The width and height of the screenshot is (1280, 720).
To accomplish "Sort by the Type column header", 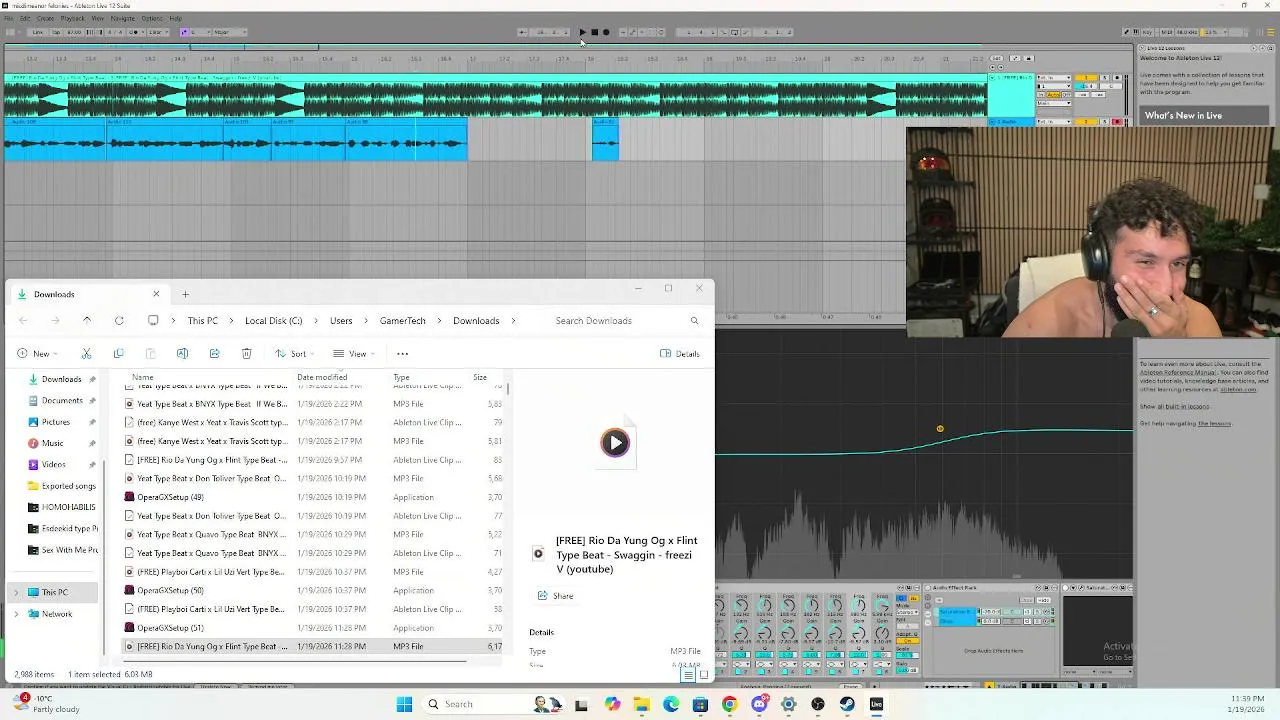I will [401, 377].
